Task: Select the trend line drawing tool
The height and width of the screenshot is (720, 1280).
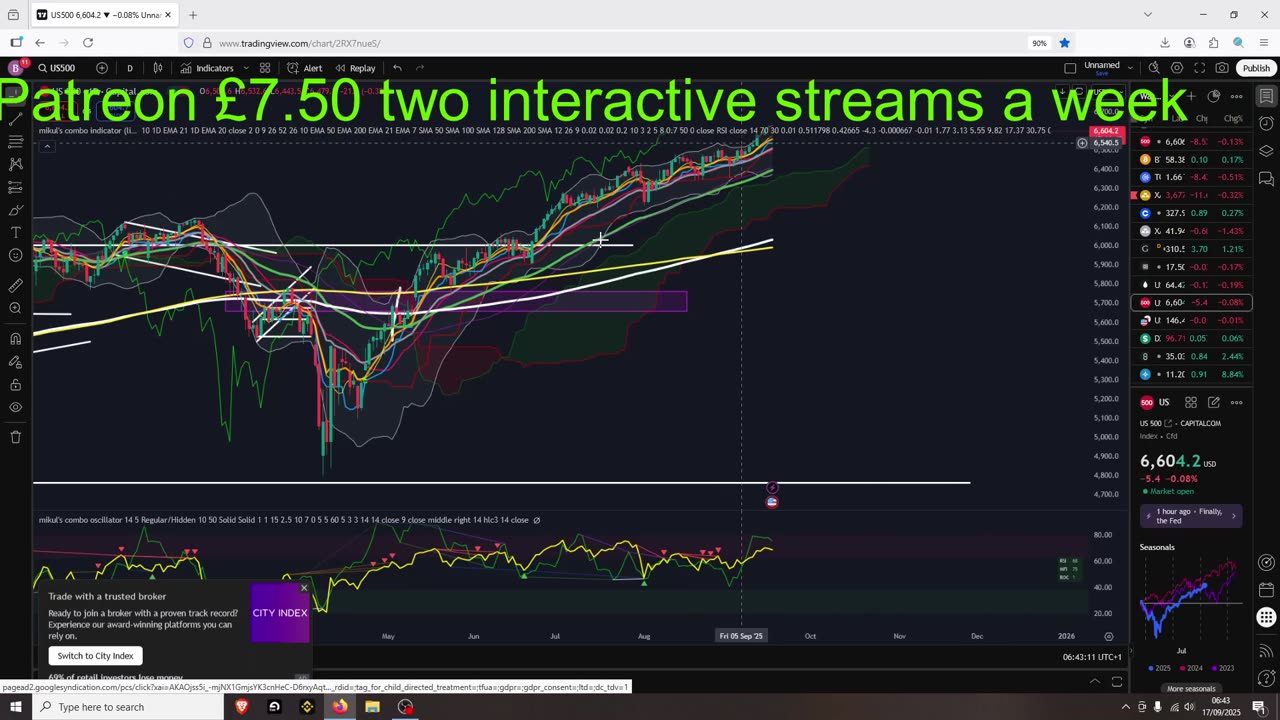Action: pos(15,118)
